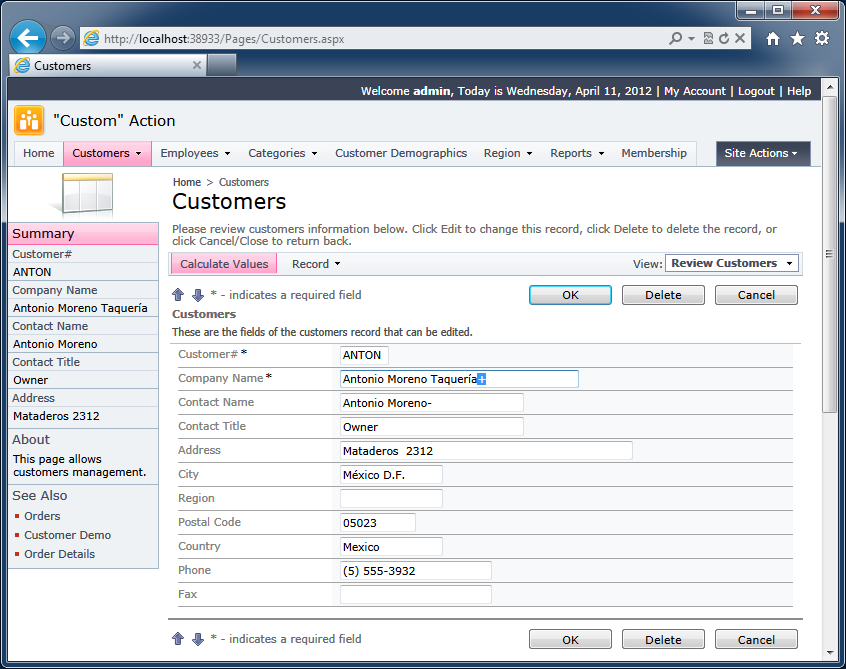
Task: Click the bottom up-arrow previous record icon
Action: [x=178, y=639]
